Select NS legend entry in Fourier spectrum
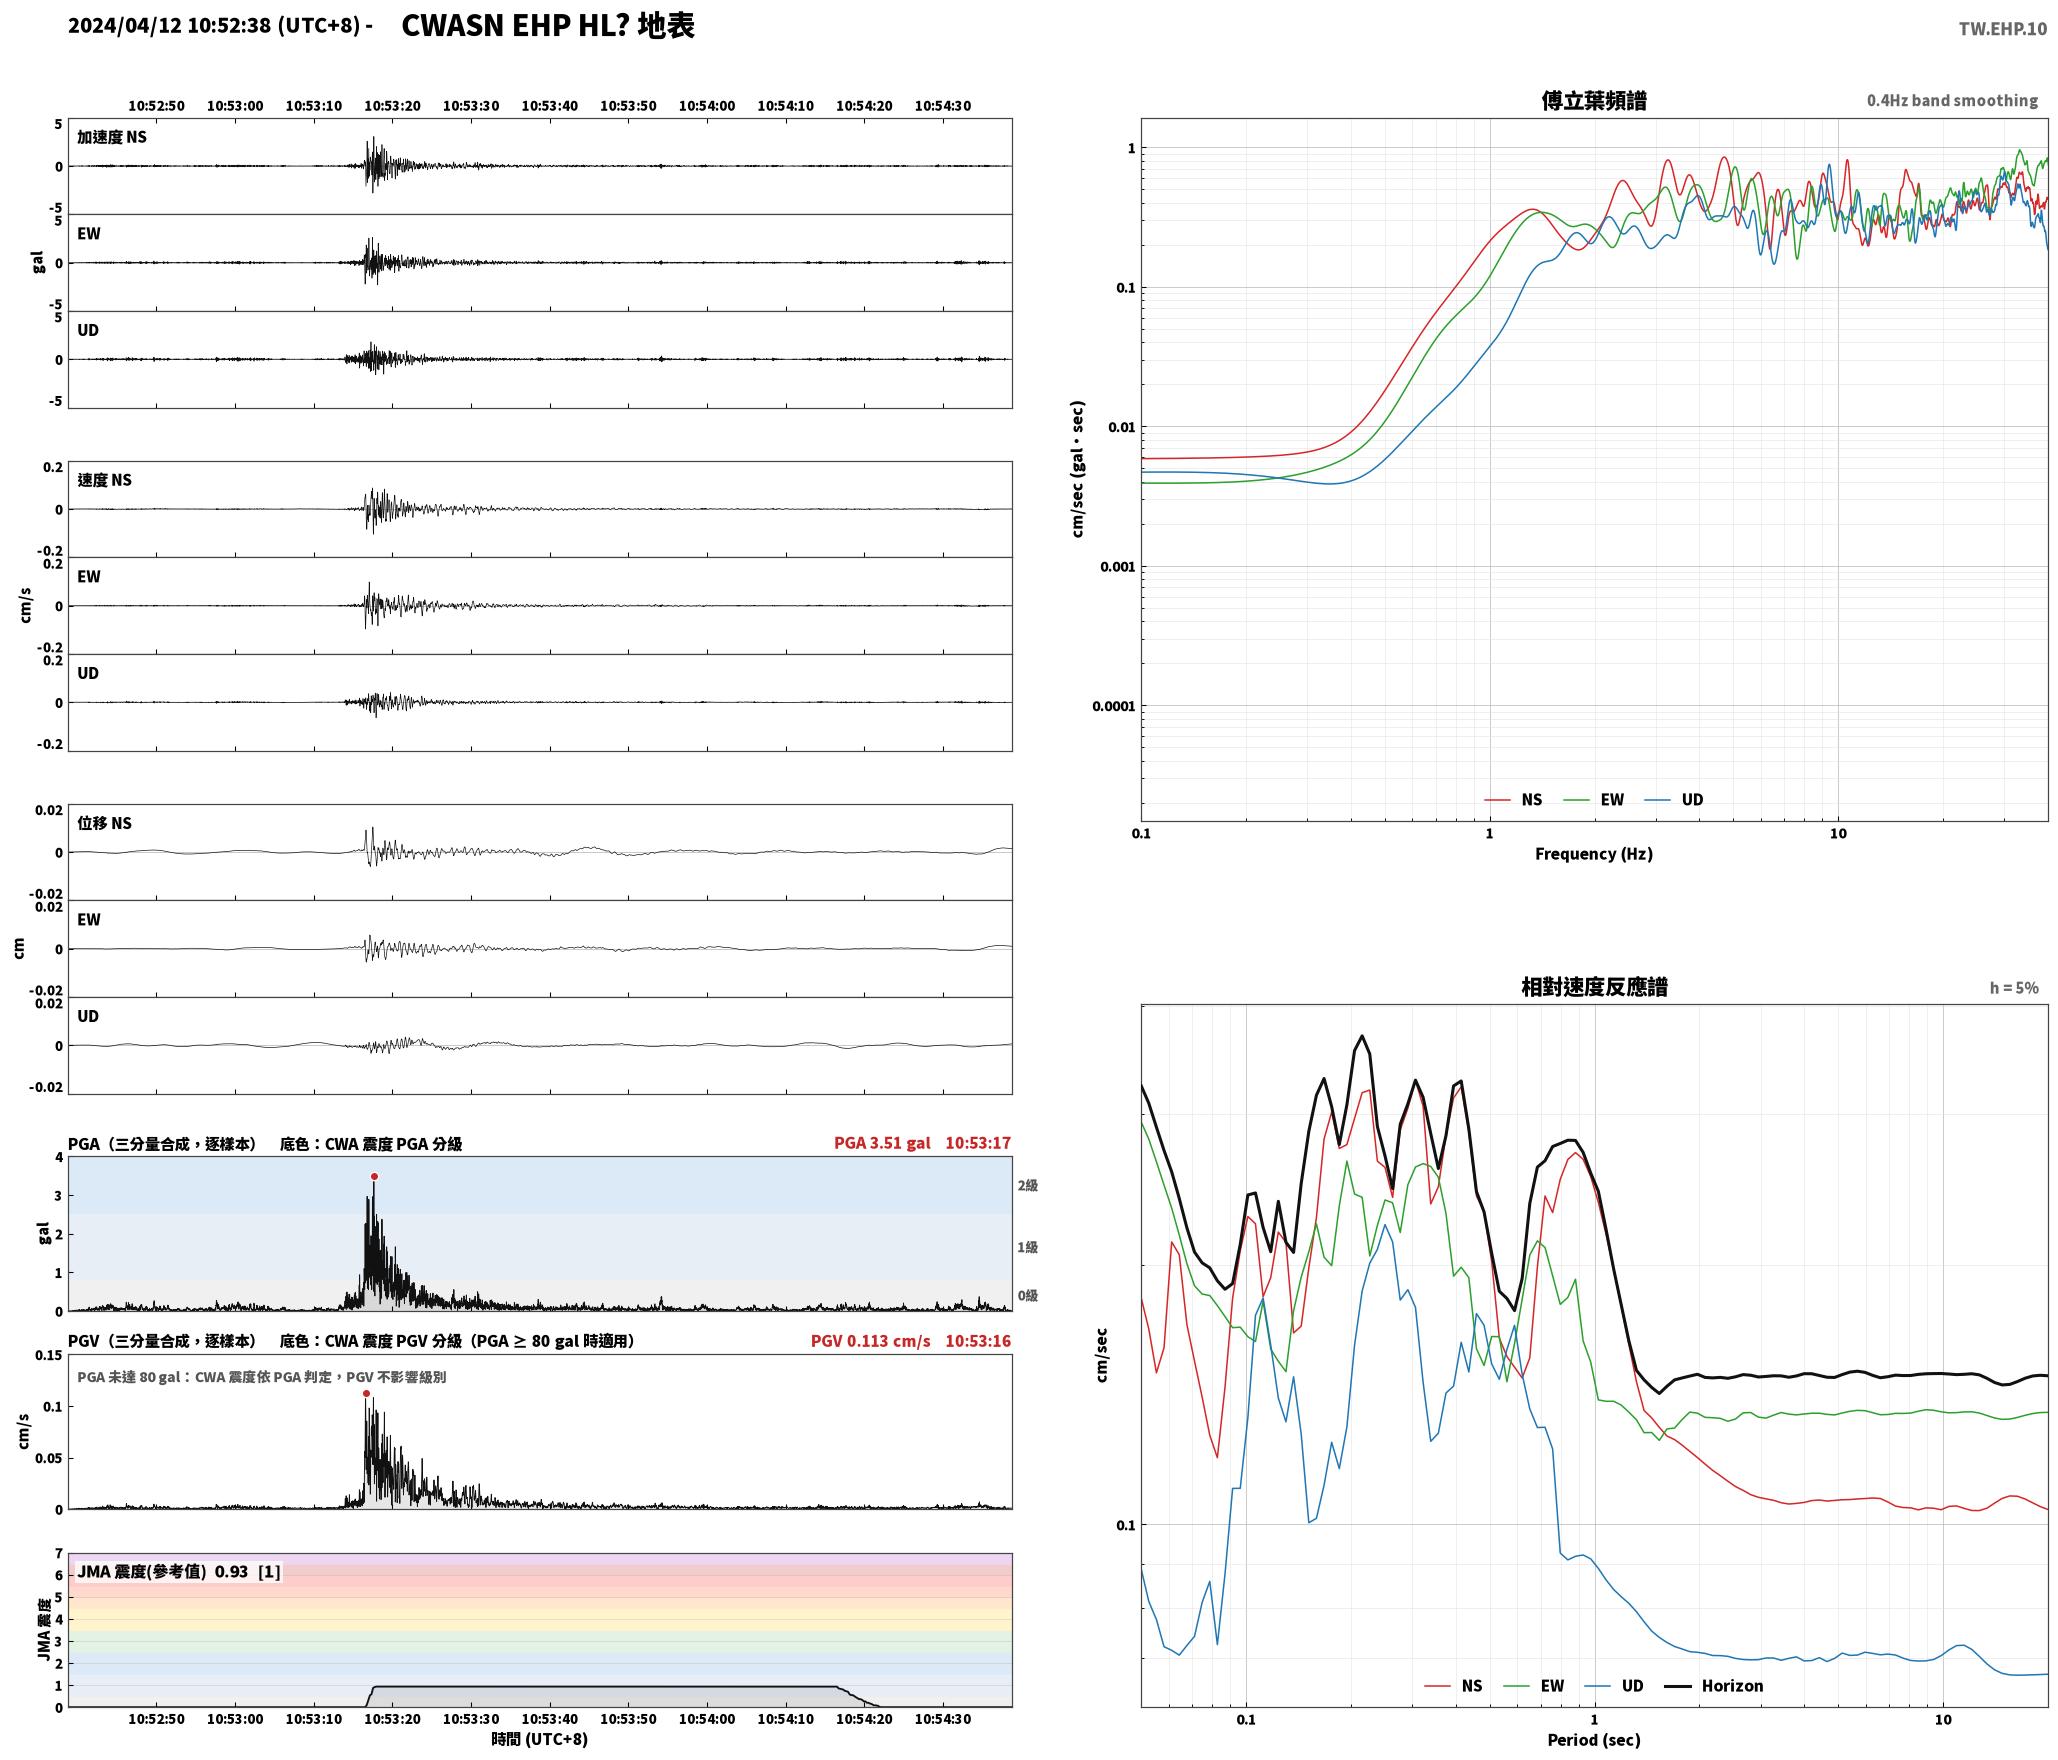 tap(1513, 800)
